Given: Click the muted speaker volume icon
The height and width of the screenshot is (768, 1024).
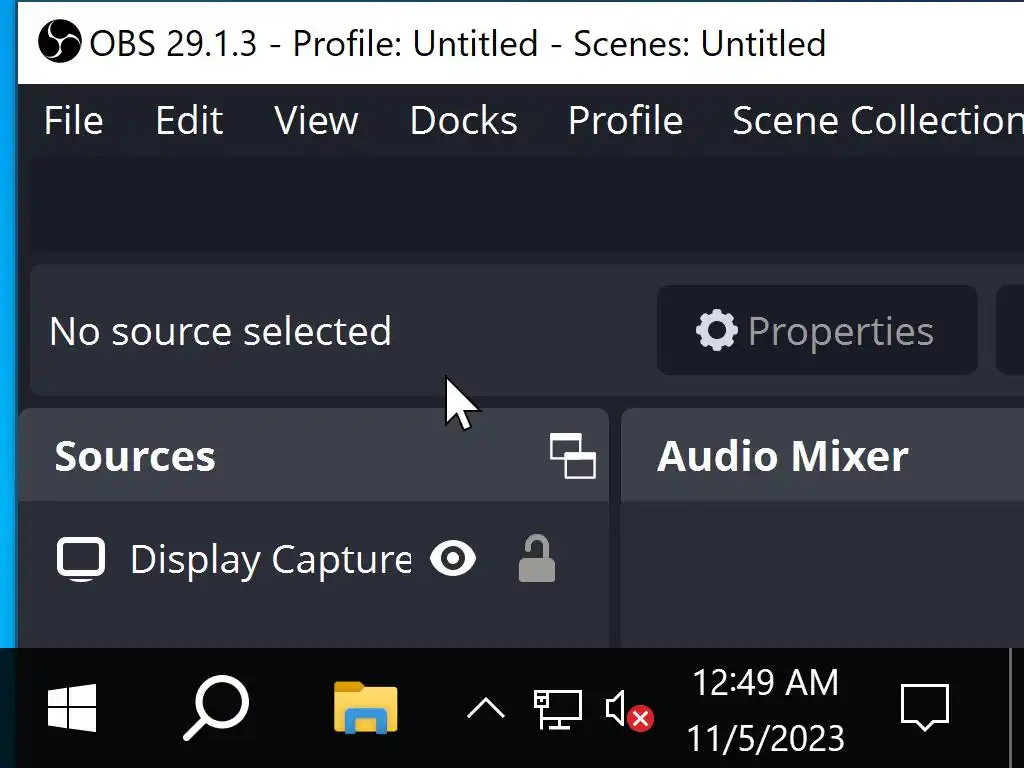Looking at the screenshot, I should (629, 710).
